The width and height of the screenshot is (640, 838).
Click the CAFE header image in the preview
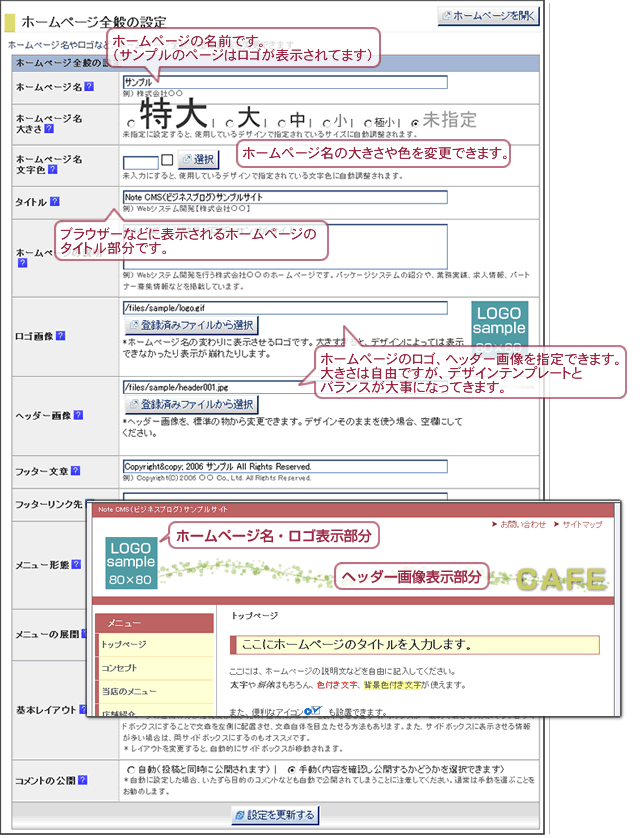[x=562, y=579]
